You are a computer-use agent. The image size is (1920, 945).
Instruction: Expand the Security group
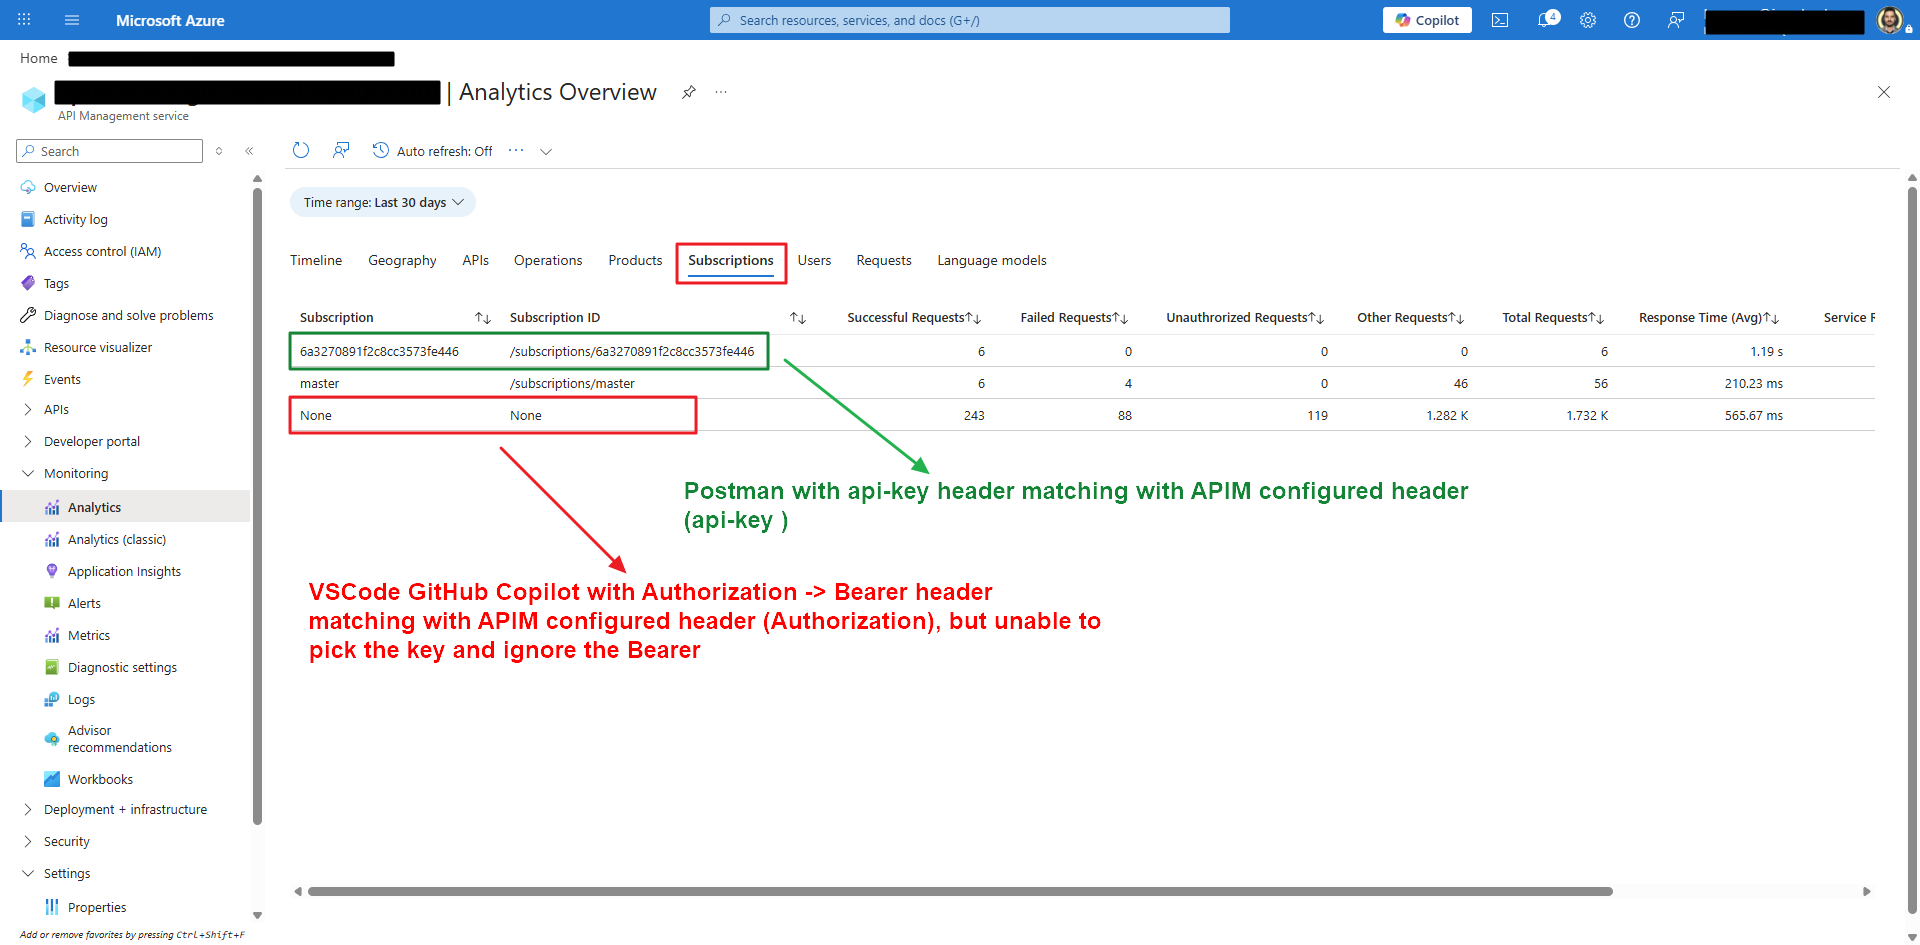28,841
